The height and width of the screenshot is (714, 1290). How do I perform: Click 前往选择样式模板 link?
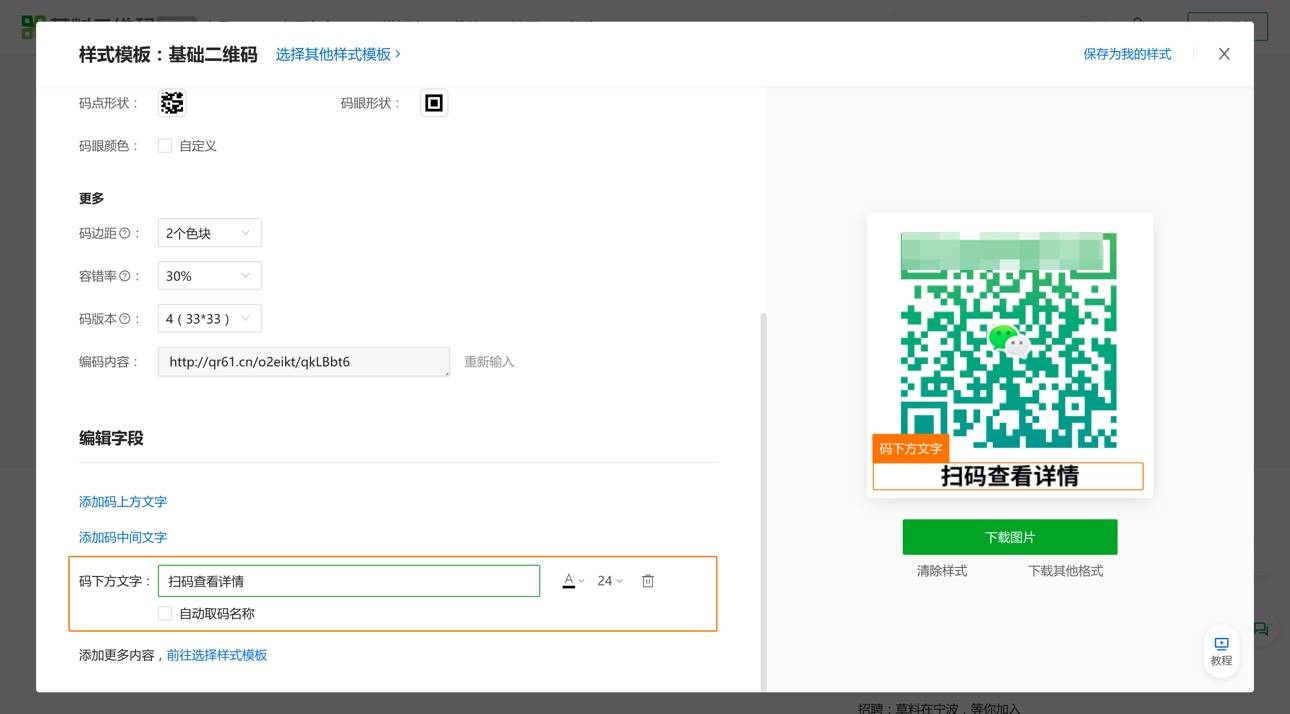pos(217,656)
